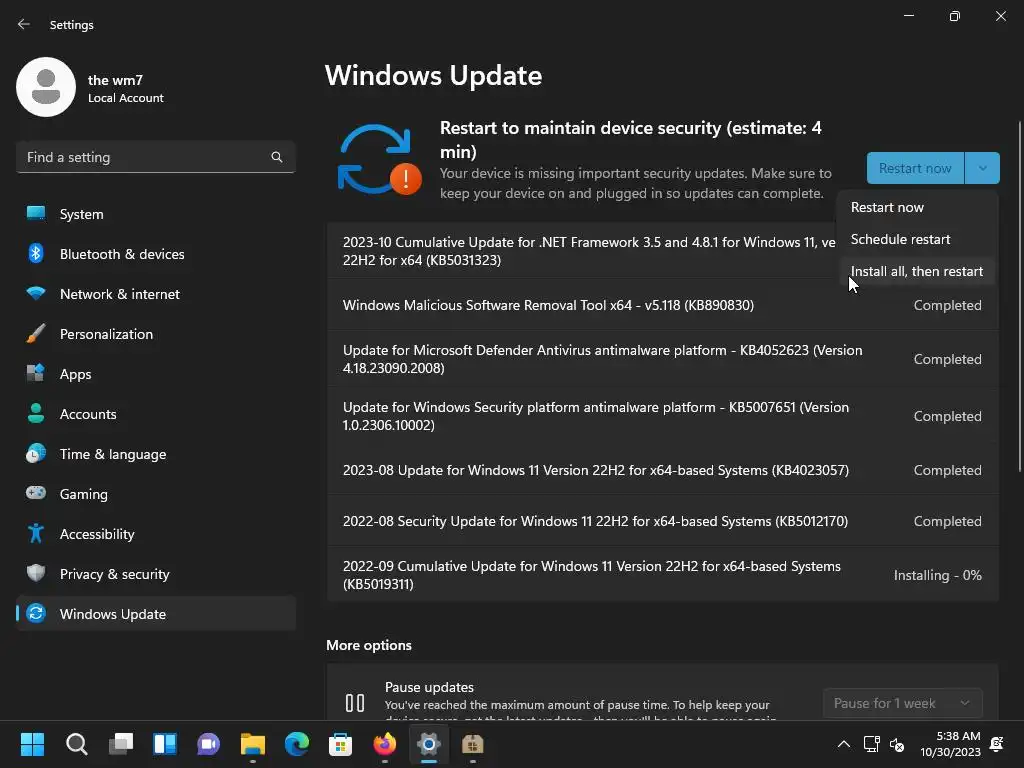1024x768 pixels.
Task: Click the System monitor icon
Action: [x=36, y=214]
